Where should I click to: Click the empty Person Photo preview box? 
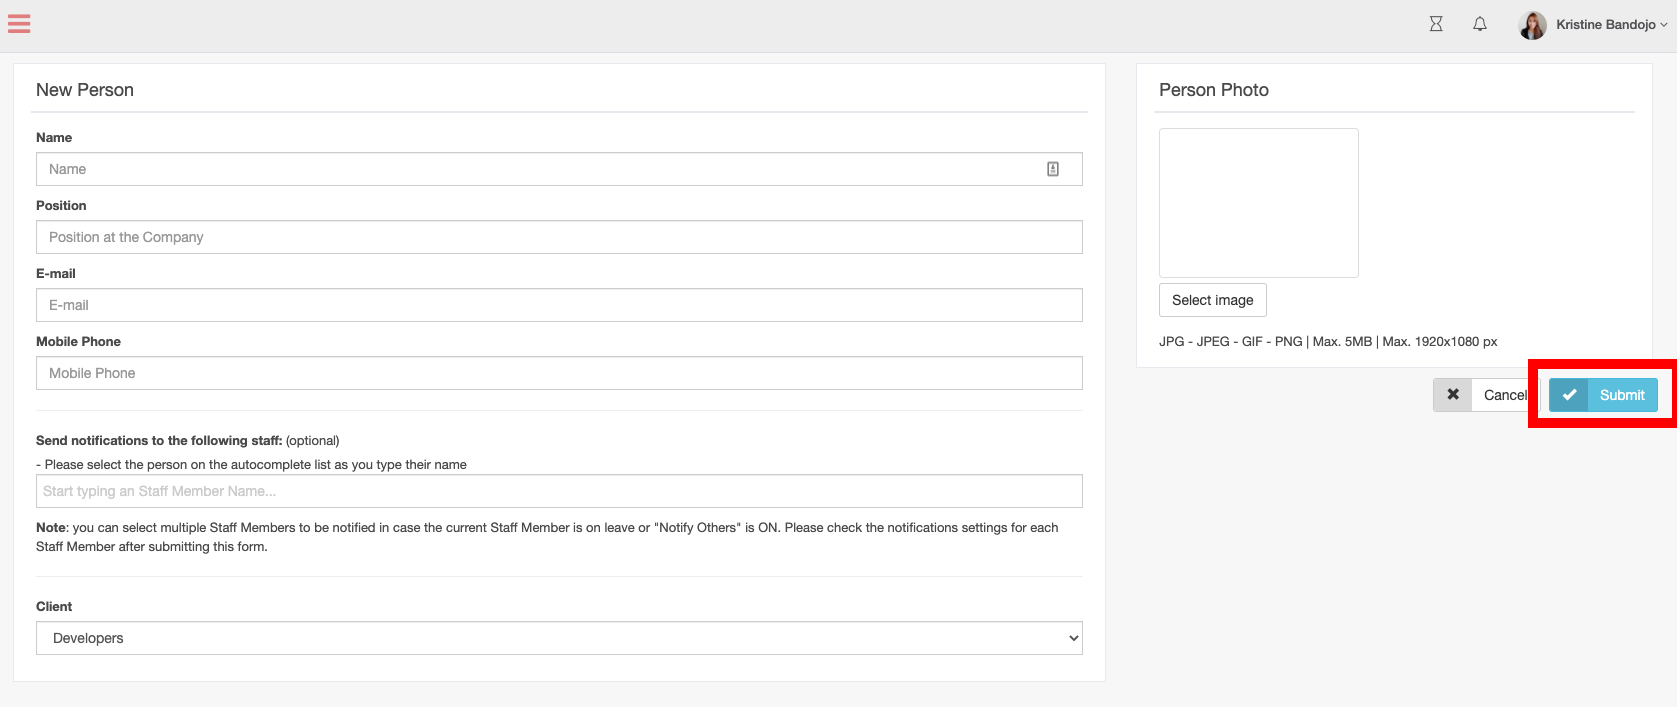click(1258, 203)
